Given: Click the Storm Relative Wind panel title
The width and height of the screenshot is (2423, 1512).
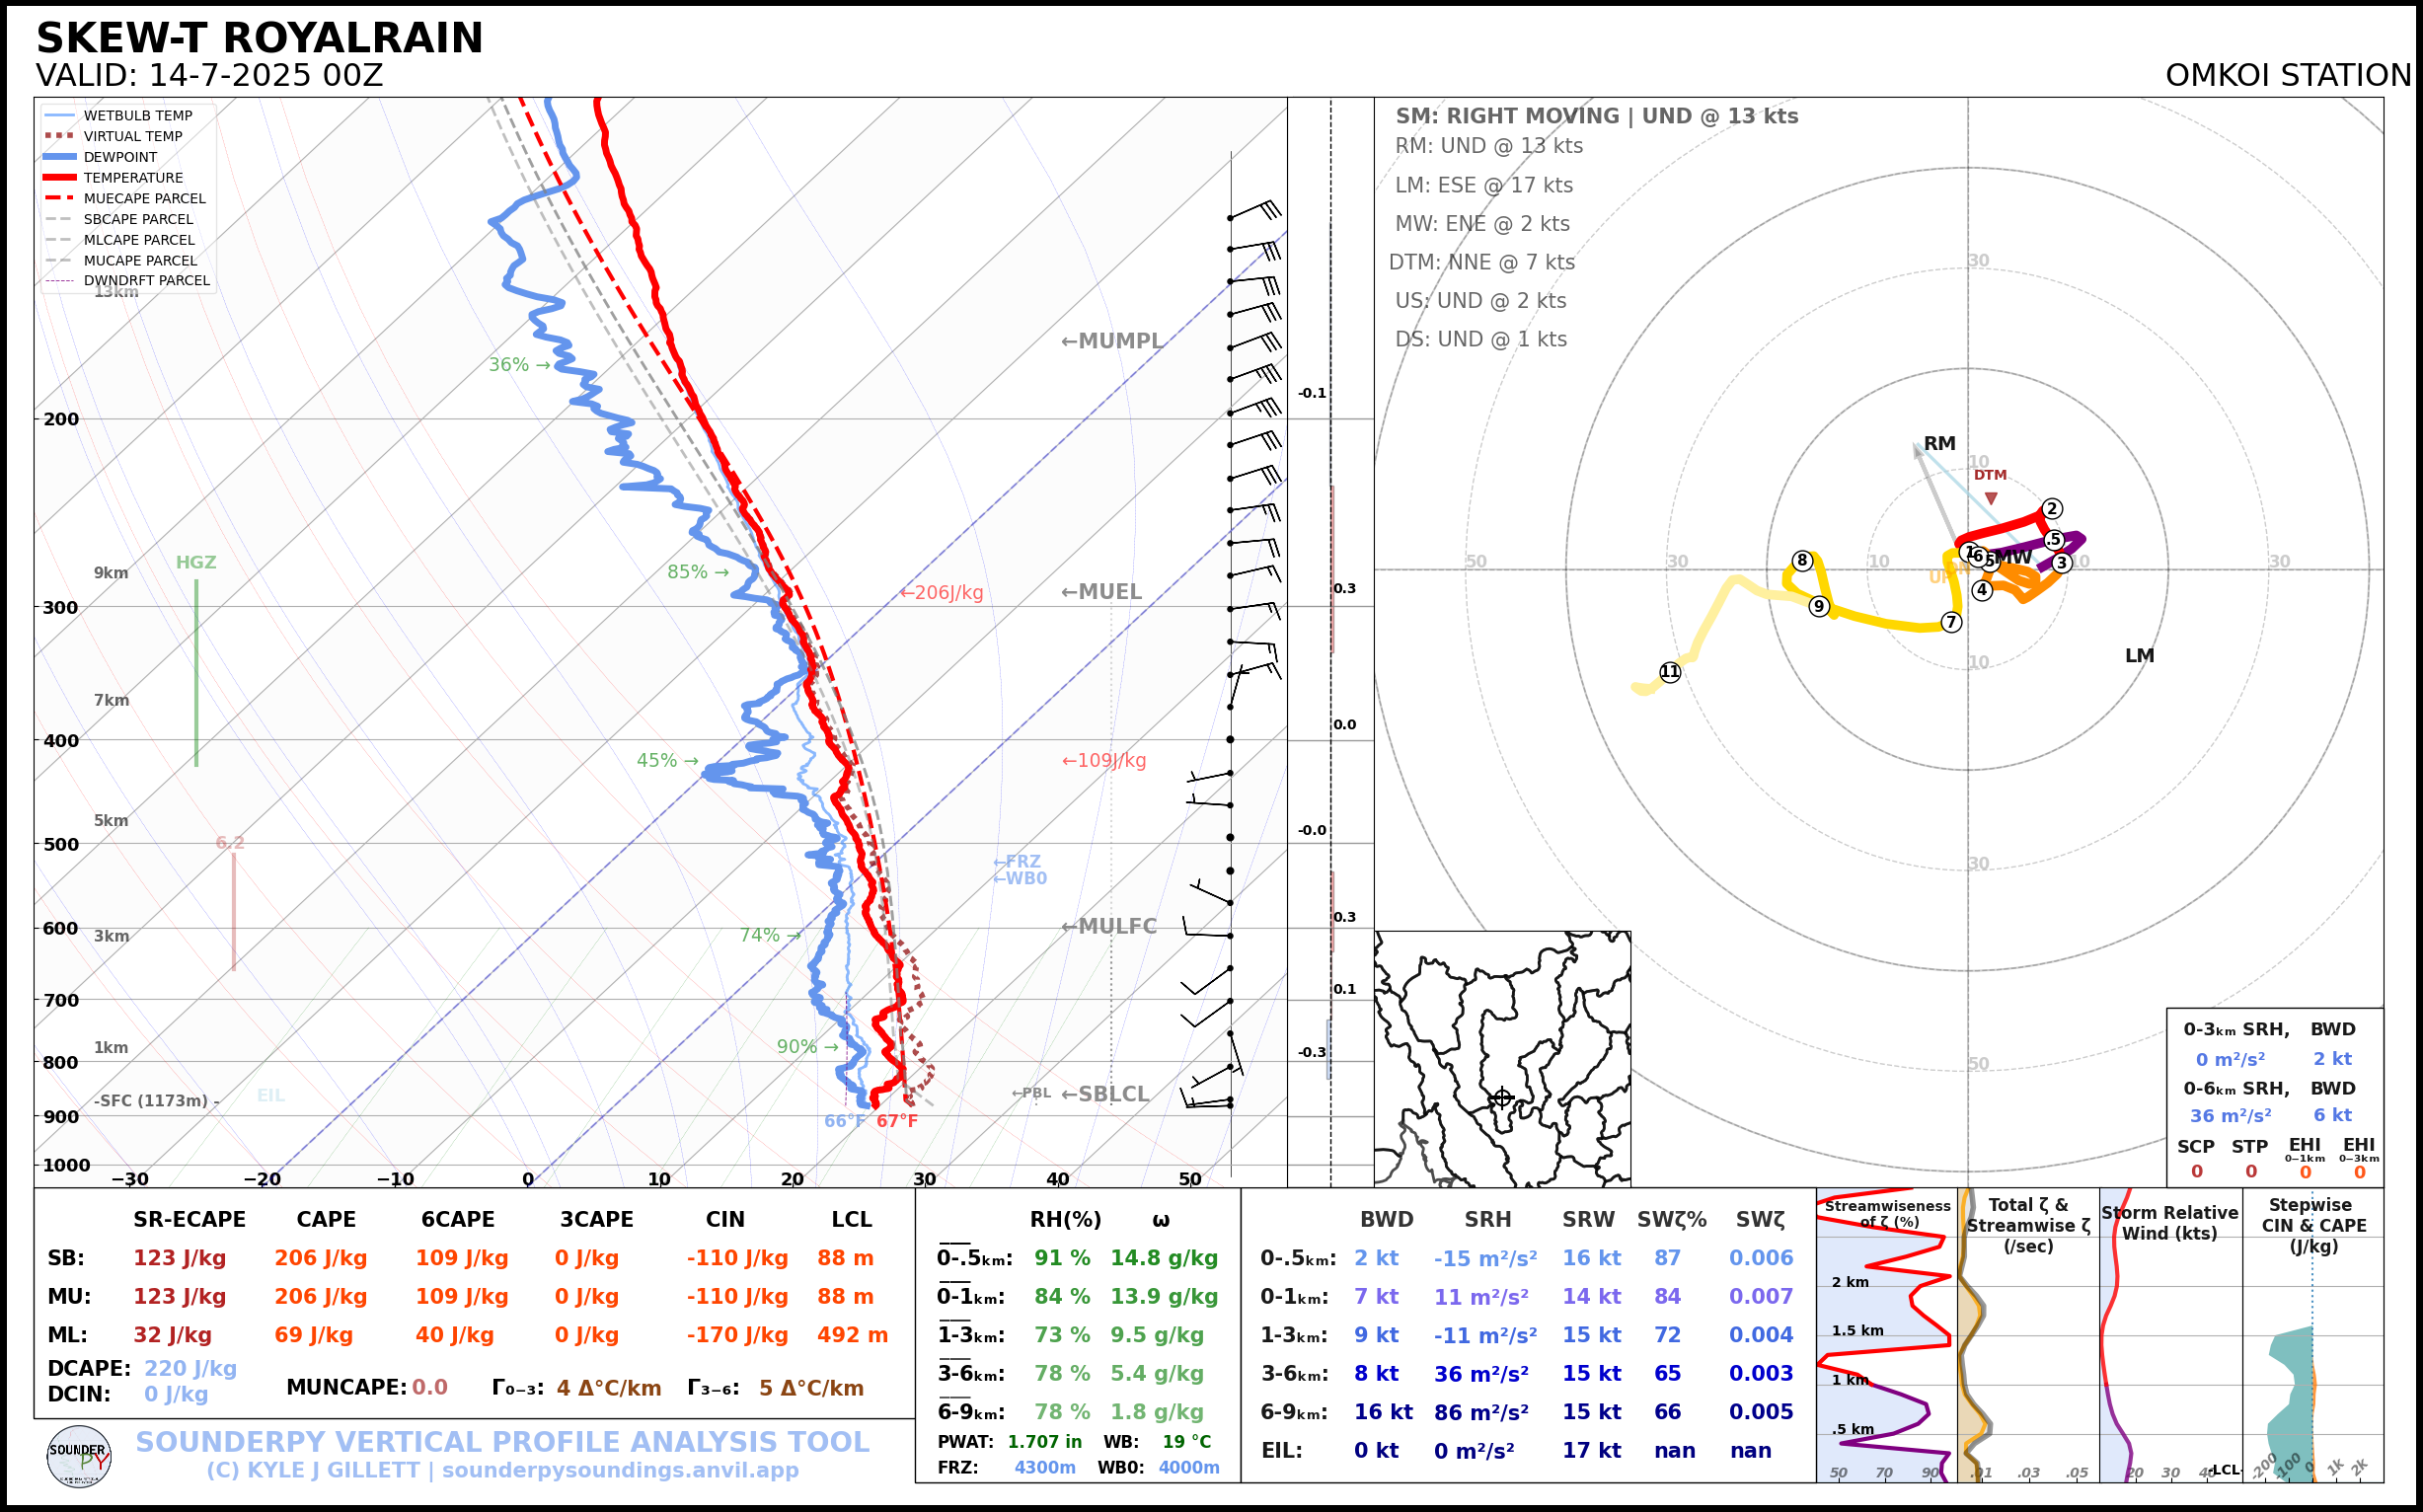Looking at the screenshot, I should click(2170, 1223).
